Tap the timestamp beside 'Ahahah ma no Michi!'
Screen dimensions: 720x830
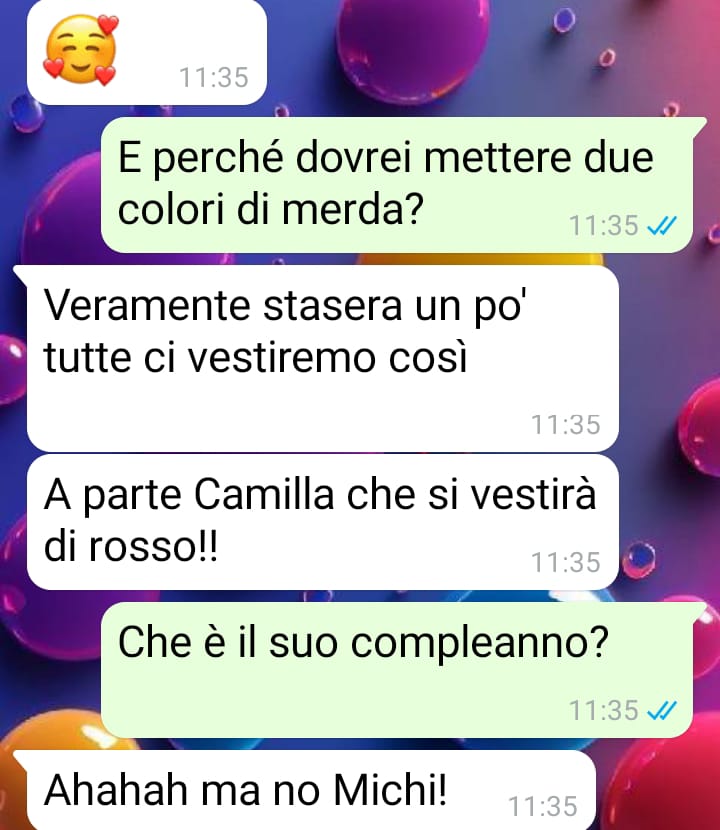543,807
